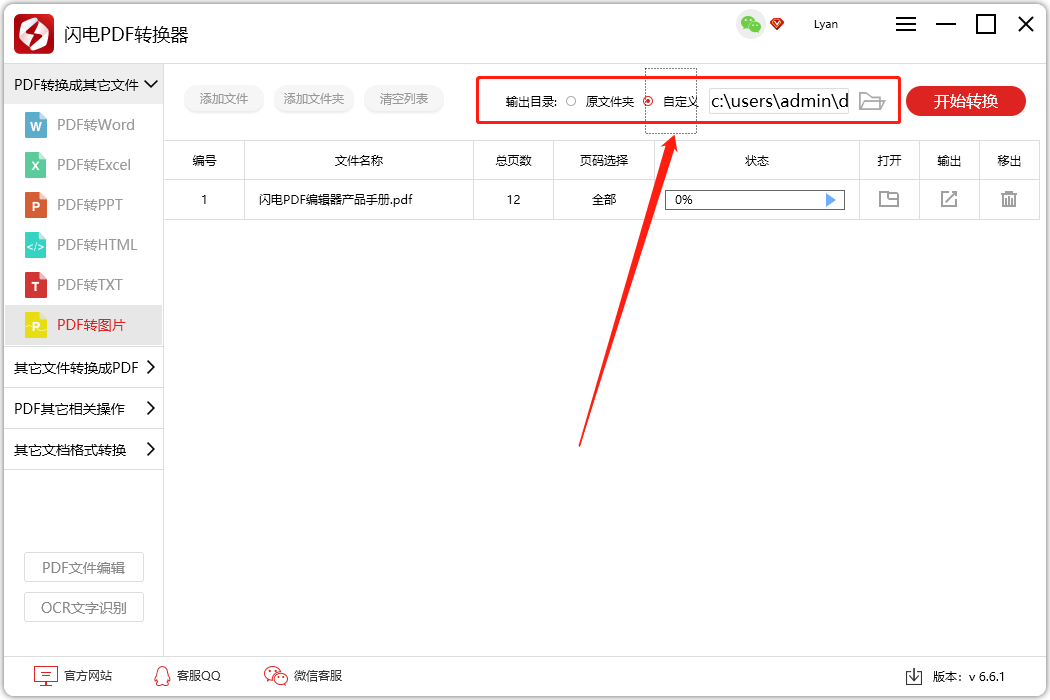Screen dimensions: 1050x700
Task: Start row conversion with blue play arrow
Action: point(830,200)
